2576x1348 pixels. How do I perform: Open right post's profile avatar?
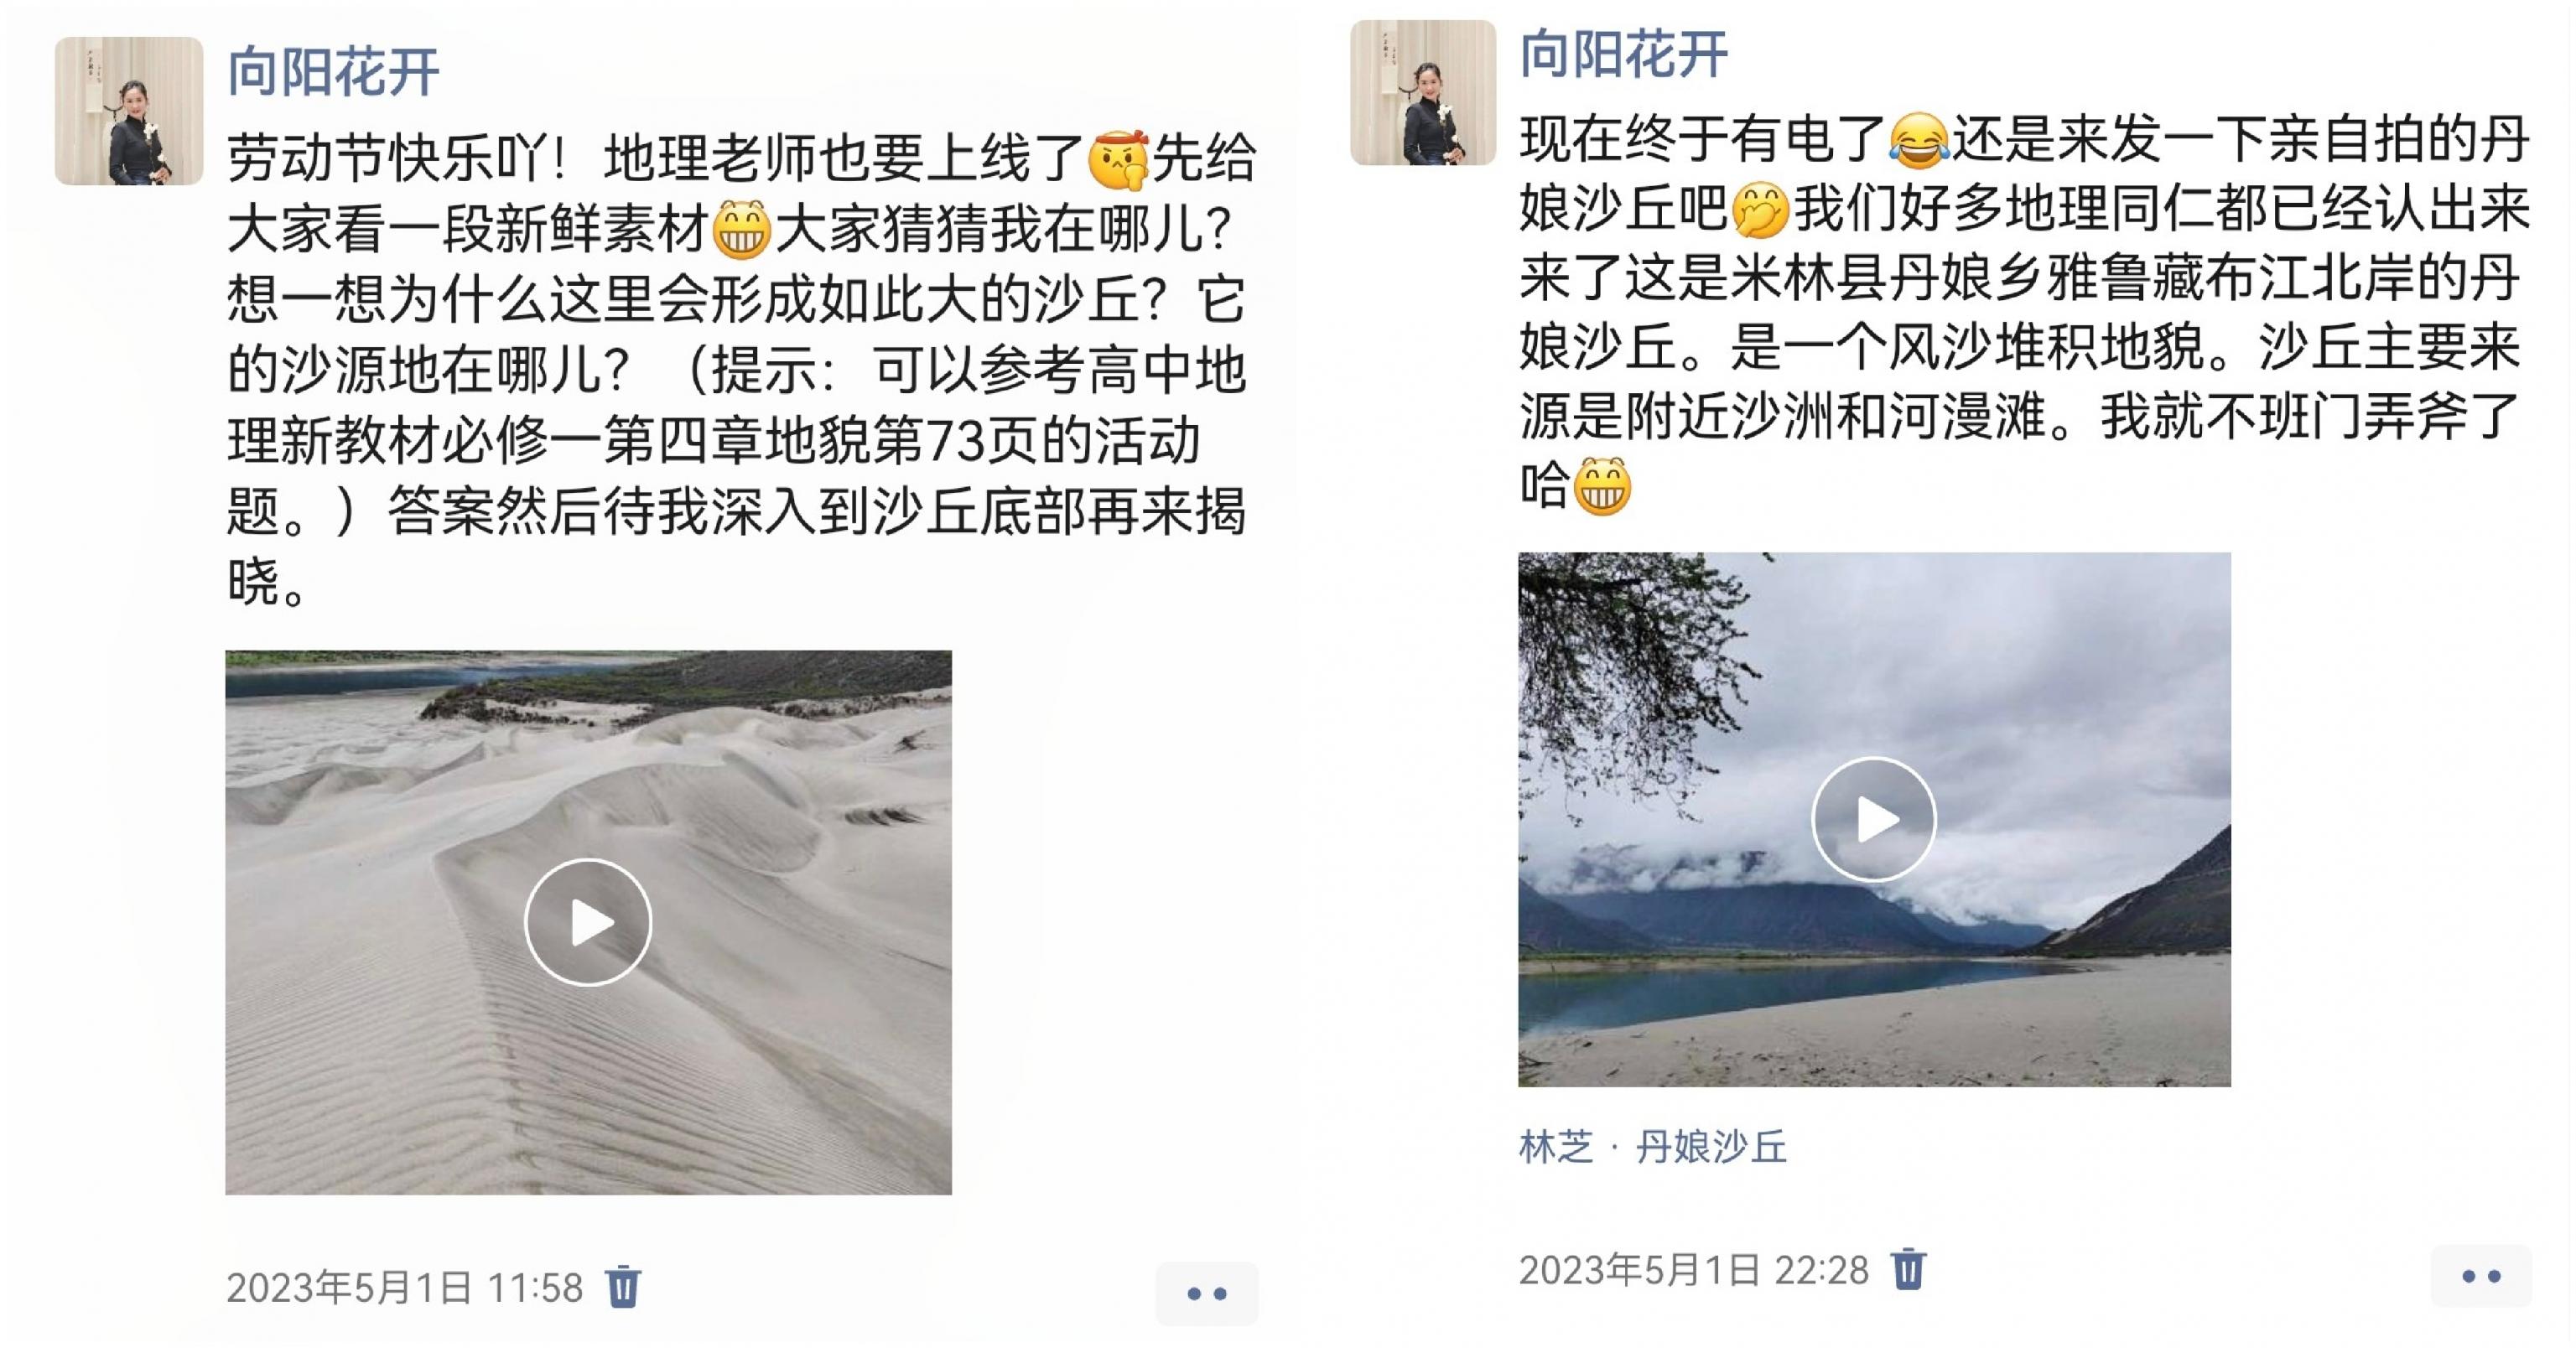coord(1423,92)
